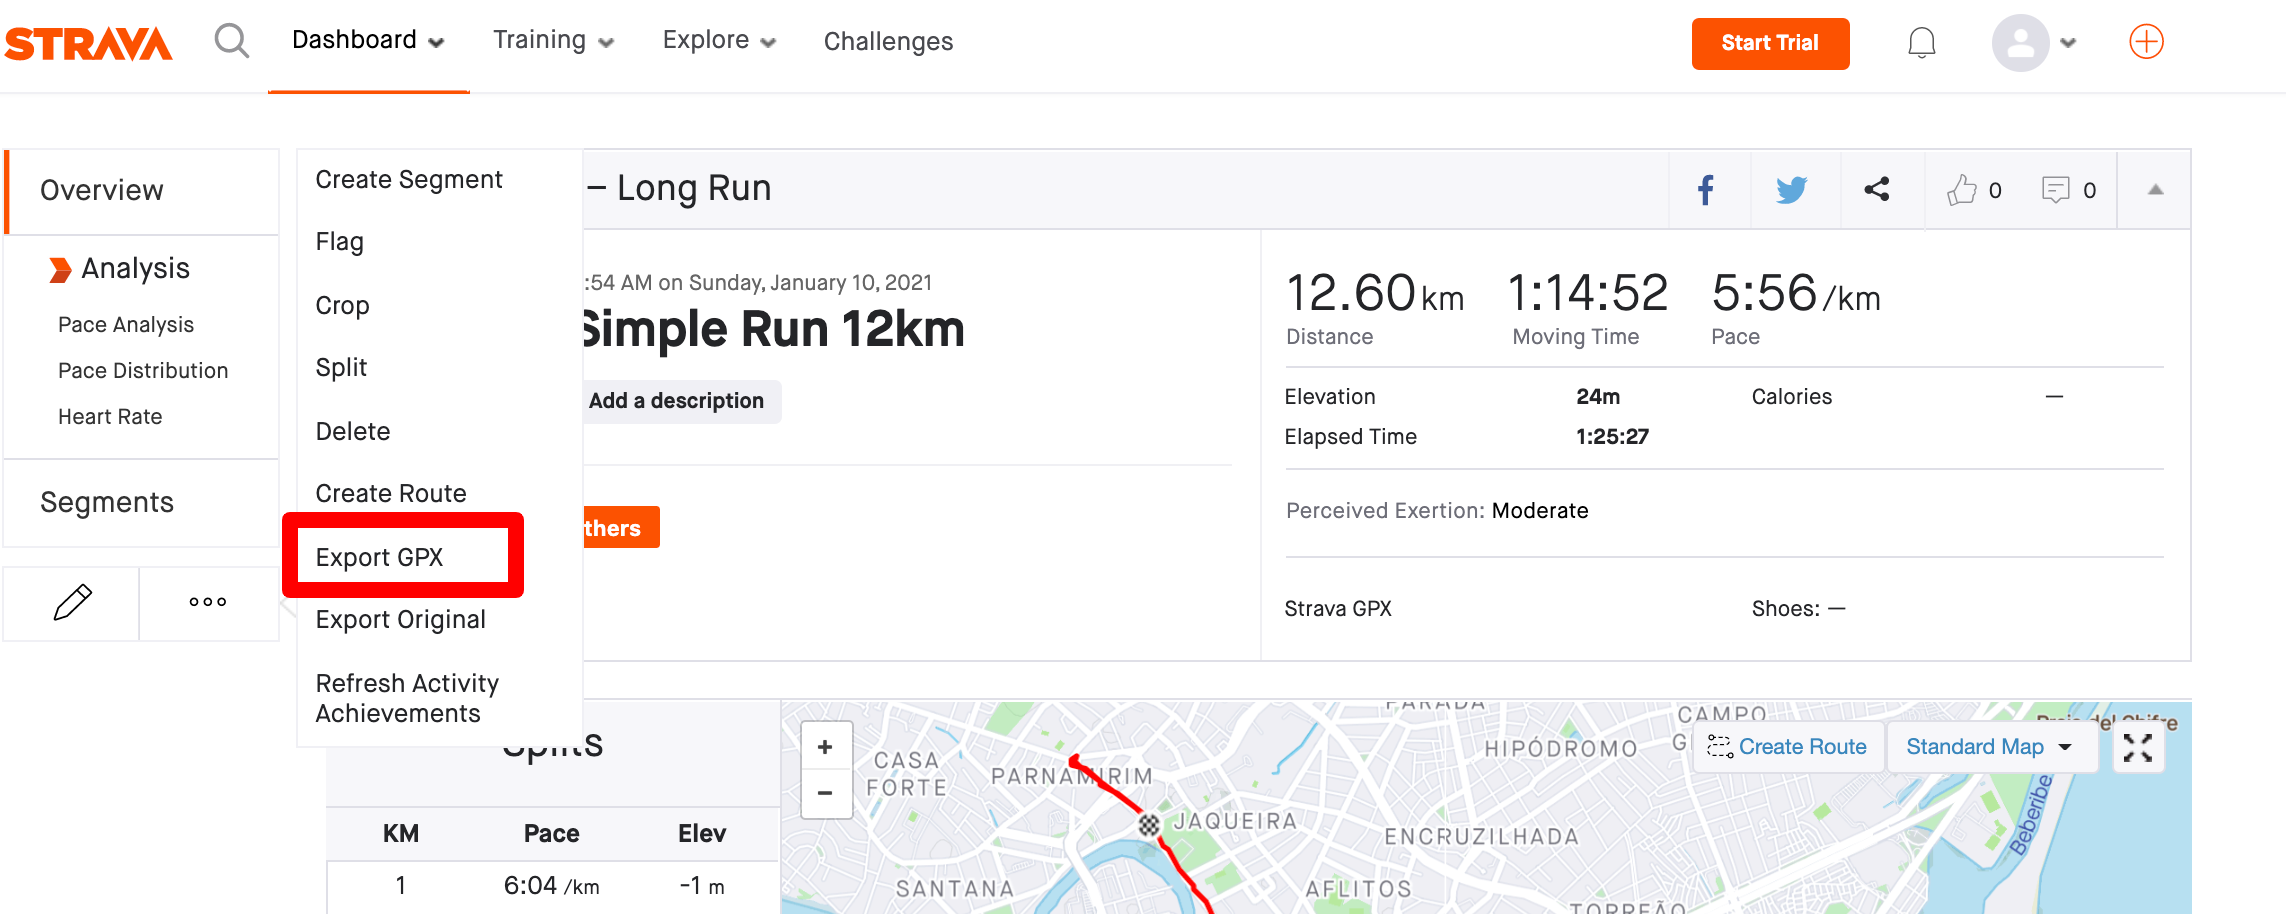The image size is (2286, 914).
Task: Click the orange plus upload icon
Action: 2146,42
